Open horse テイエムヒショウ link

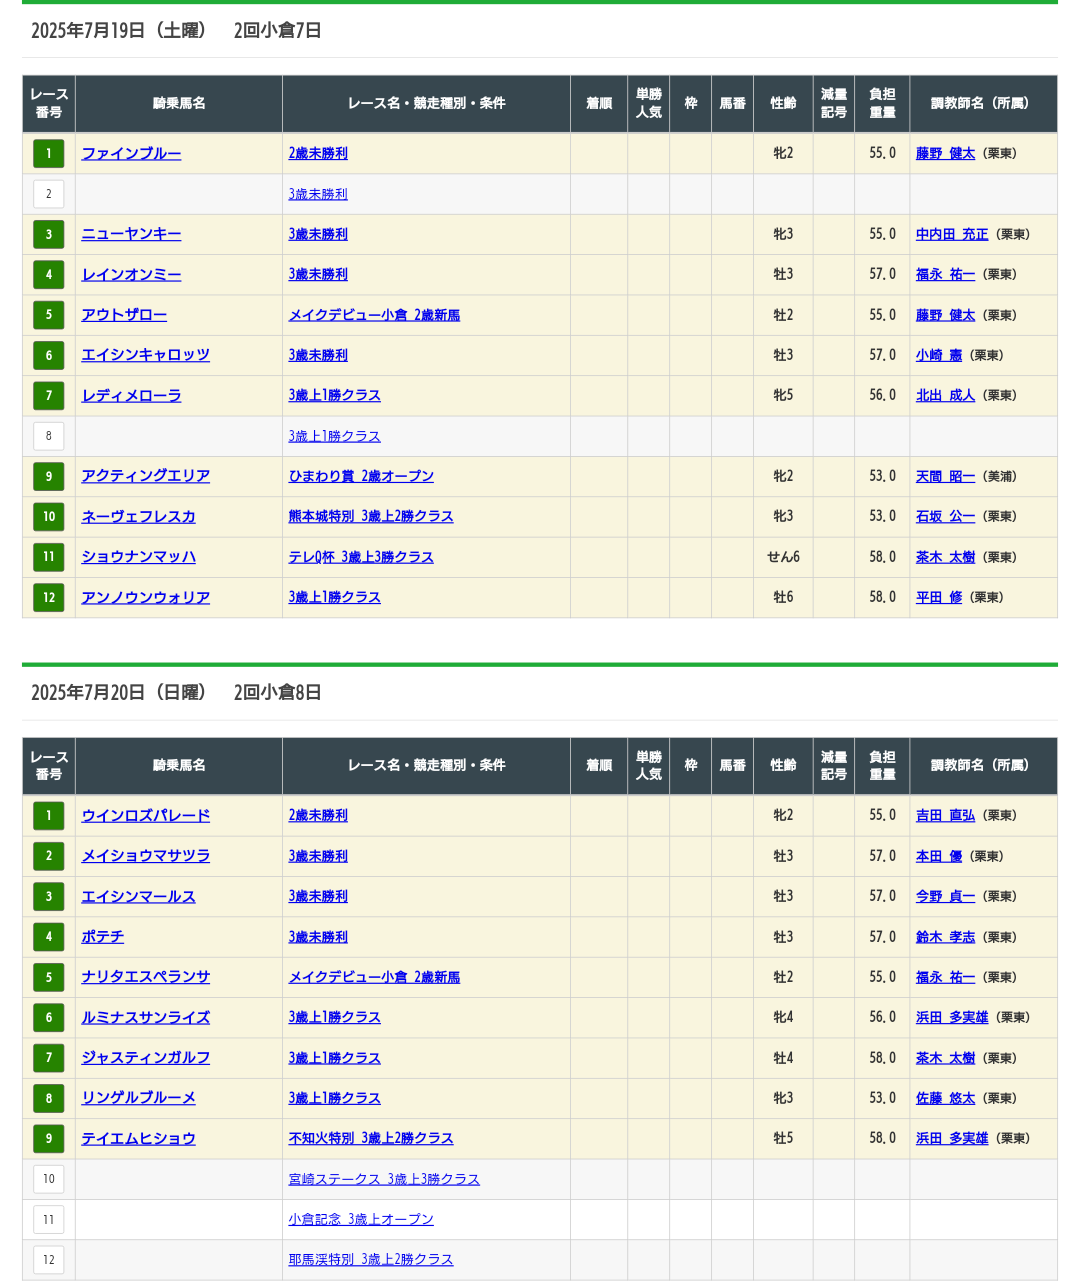pos(138,1139)
